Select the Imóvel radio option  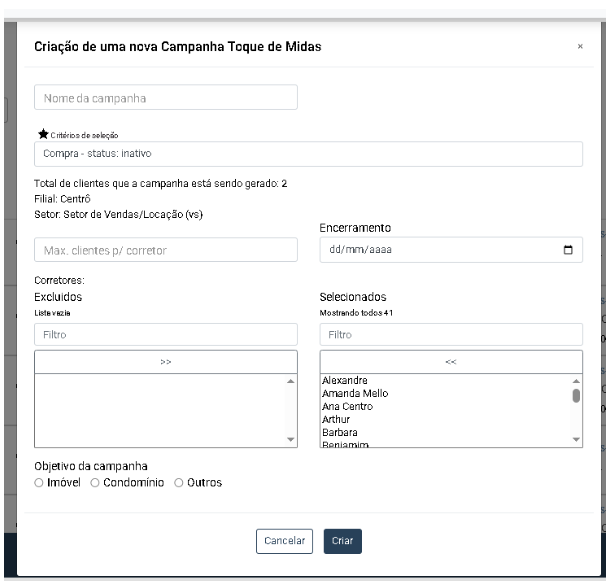point(39,483)
